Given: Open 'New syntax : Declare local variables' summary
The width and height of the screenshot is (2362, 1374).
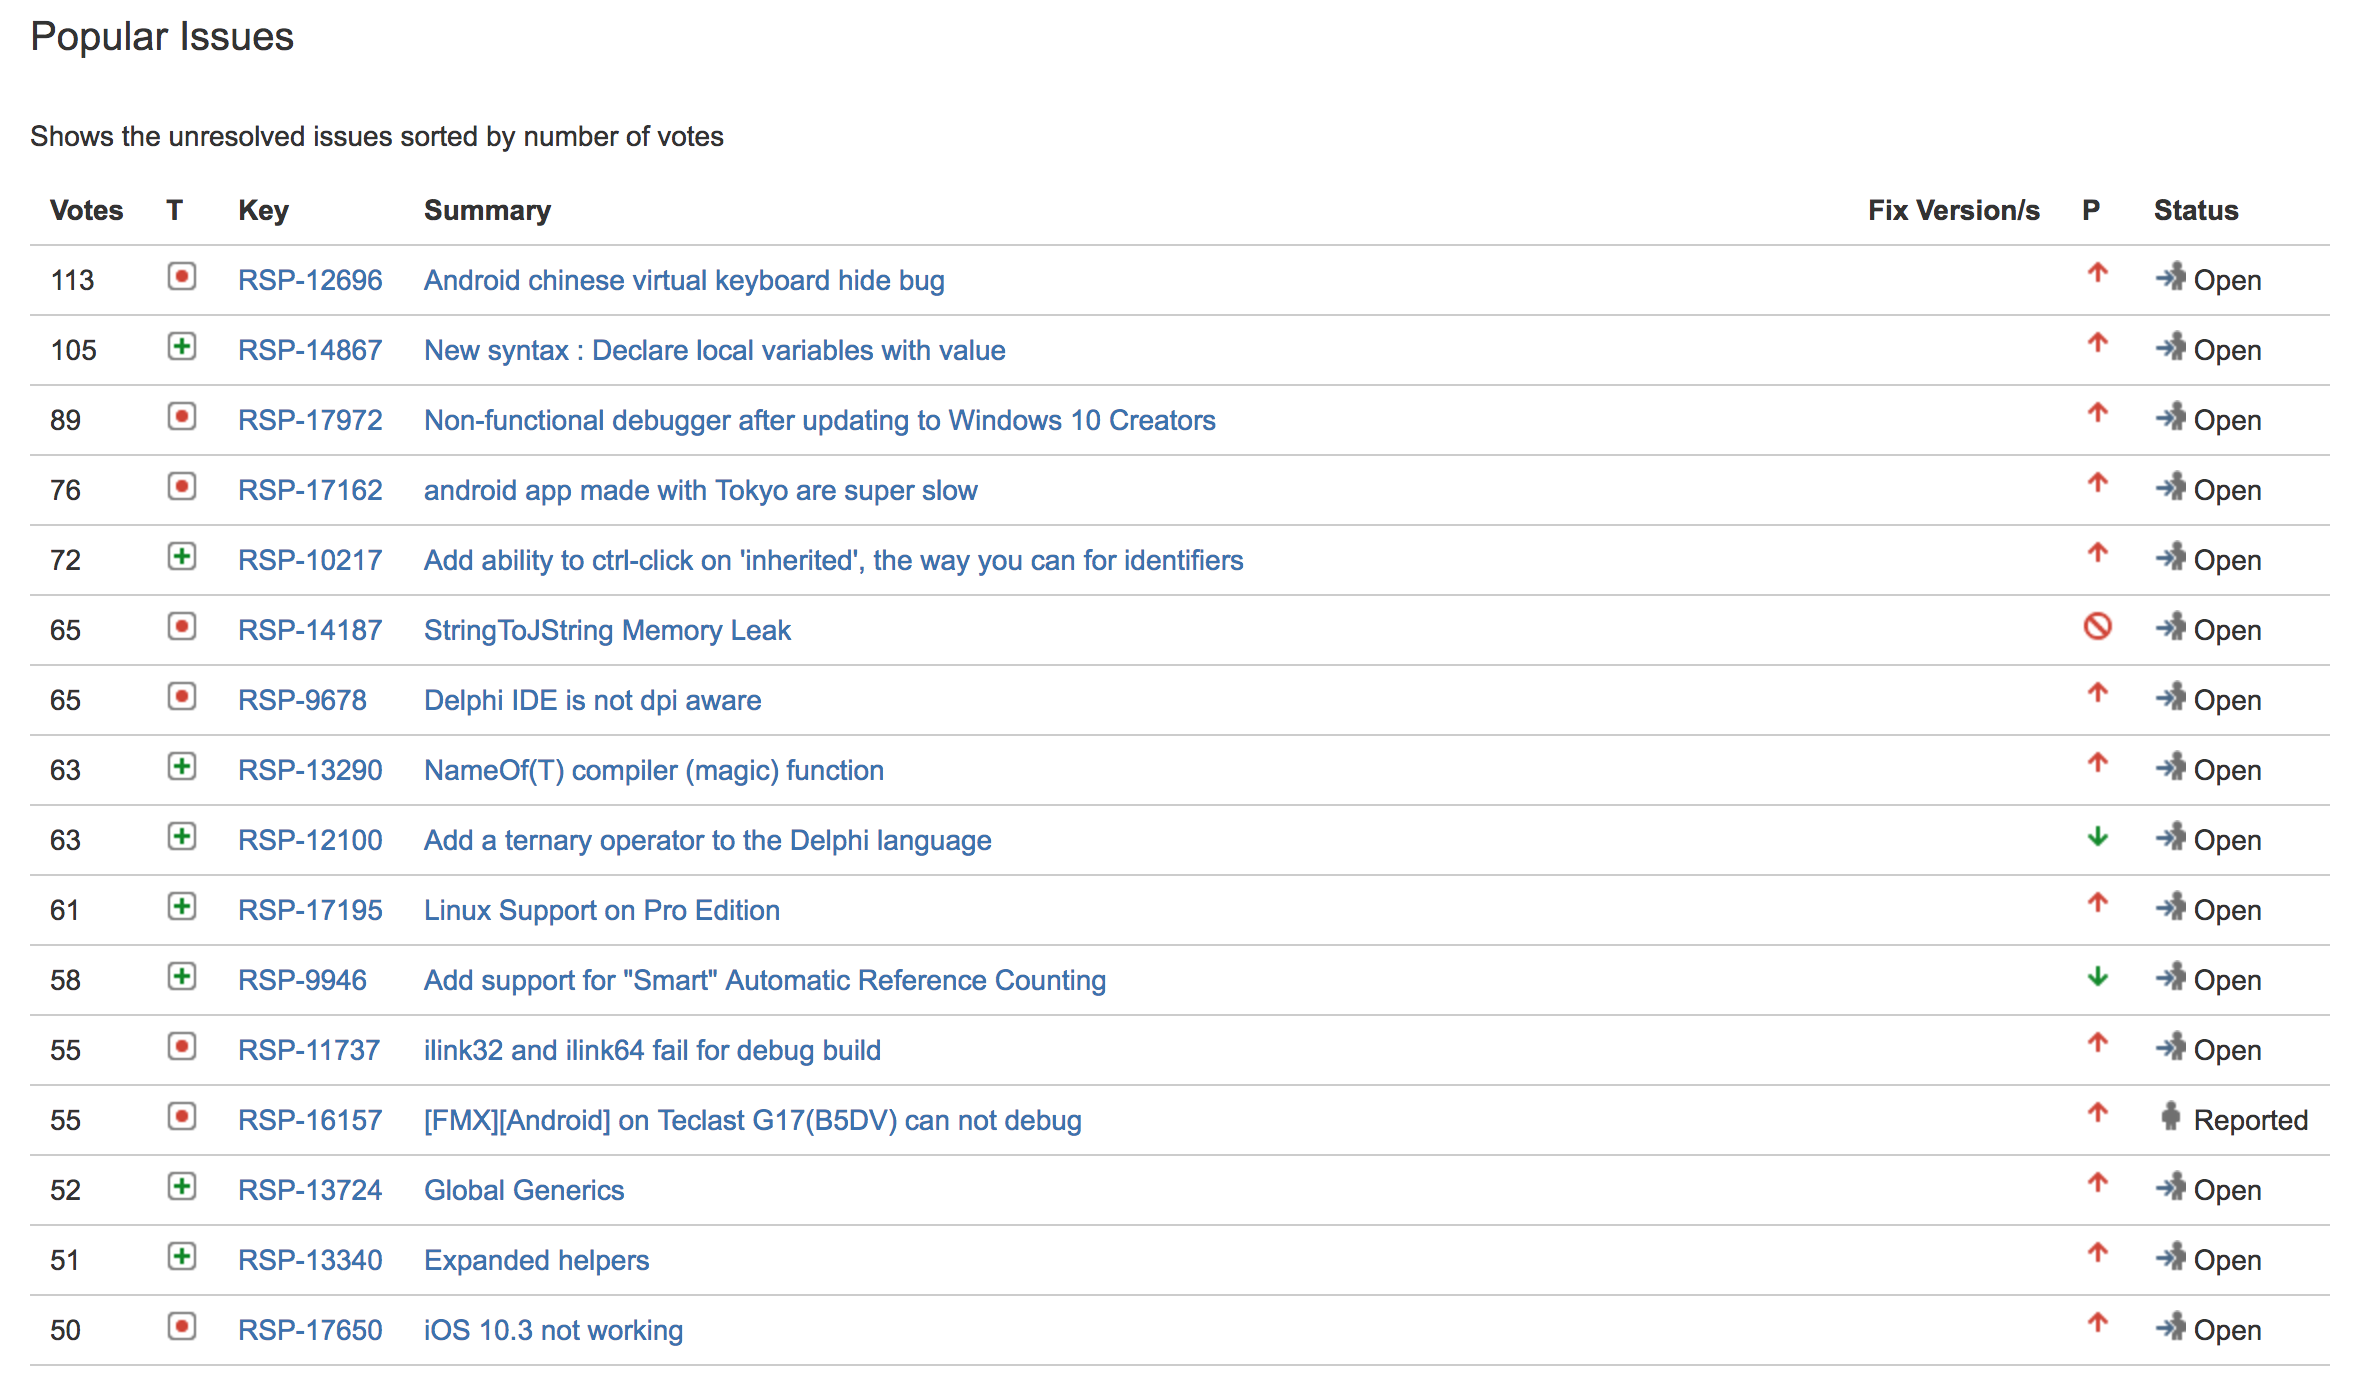Looking at the screenshot, I should [714, 350].
